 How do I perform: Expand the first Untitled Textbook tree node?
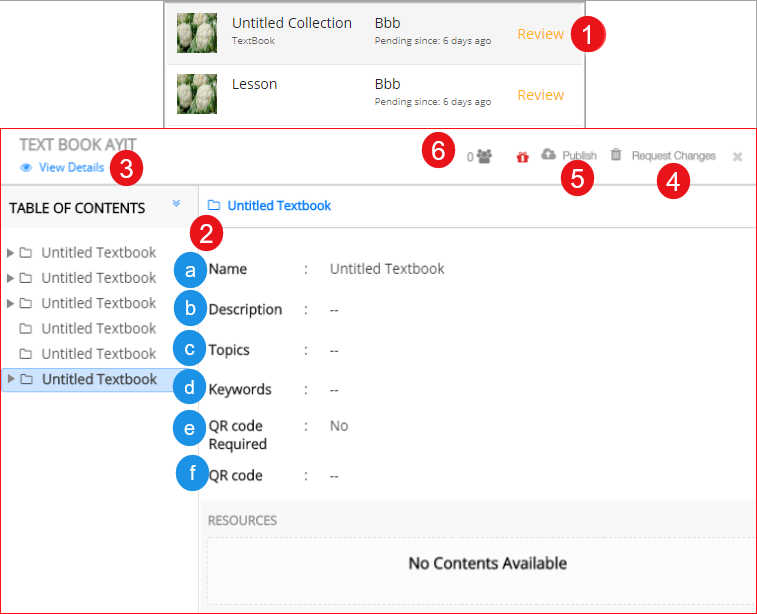pos(11,252)
